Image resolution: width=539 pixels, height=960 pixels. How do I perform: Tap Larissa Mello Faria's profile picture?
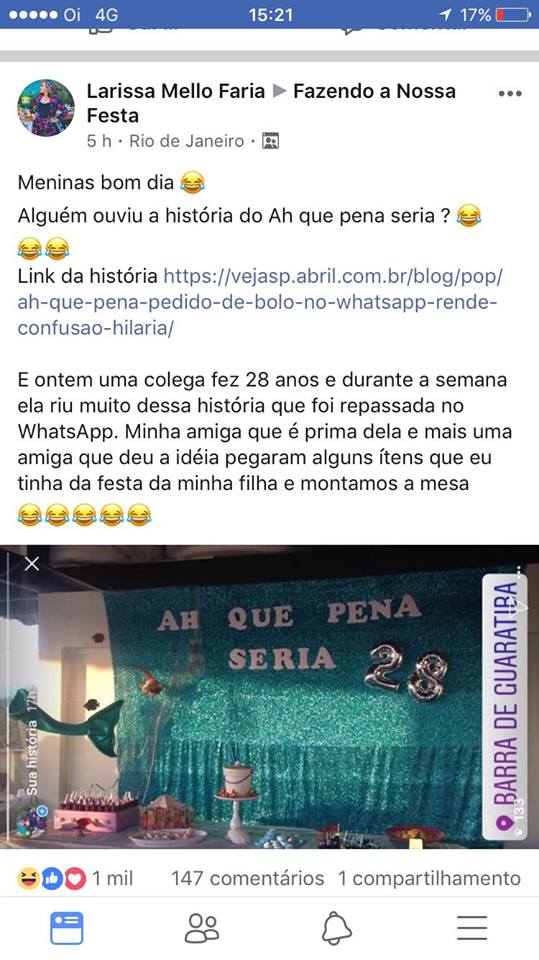pyautogui.click(x=46, y=108)
